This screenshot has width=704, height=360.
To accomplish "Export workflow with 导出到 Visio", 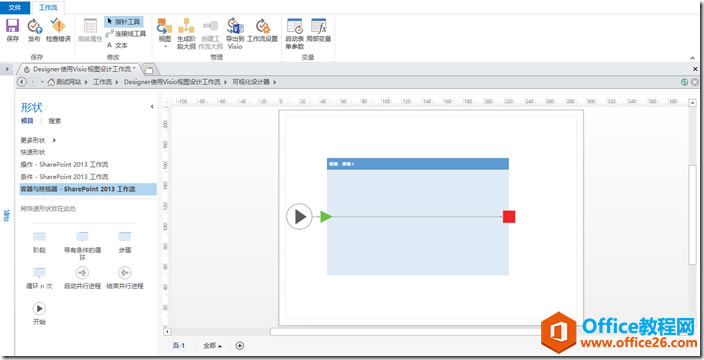I will [x=234, y=34].
